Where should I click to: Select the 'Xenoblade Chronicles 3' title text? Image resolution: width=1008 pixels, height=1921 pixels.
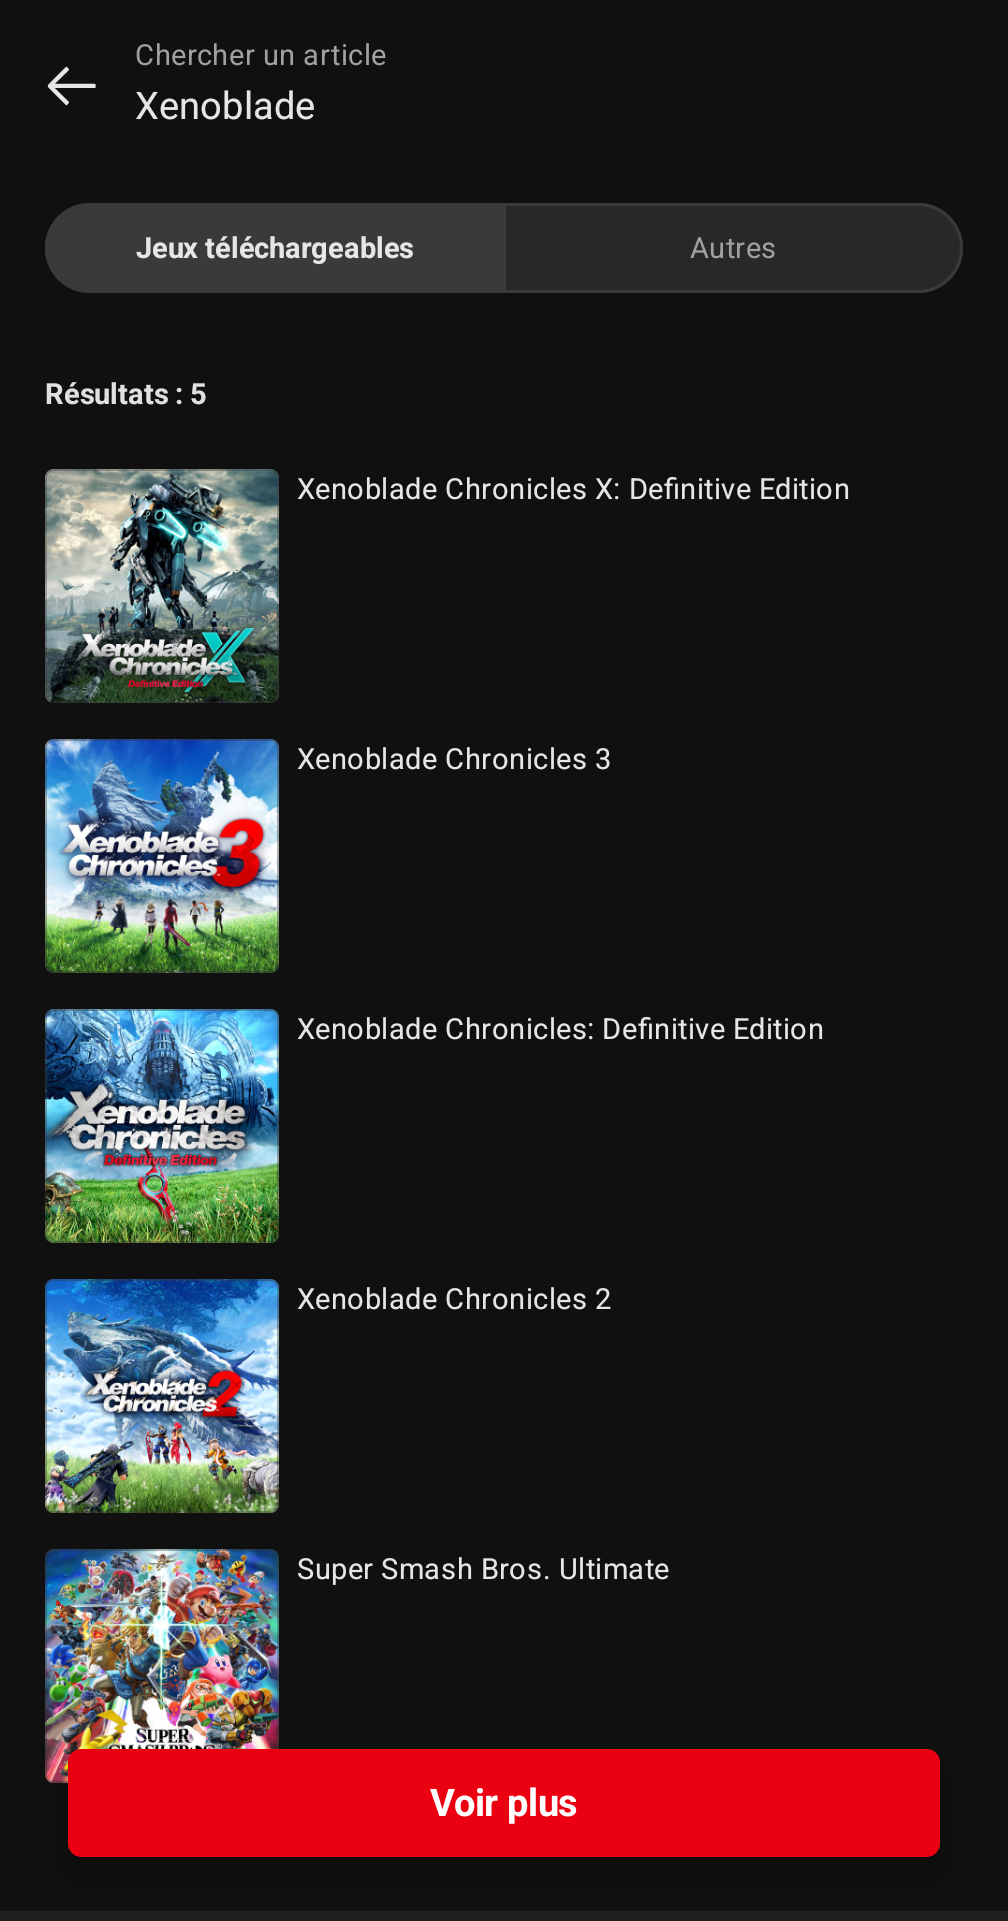coord(454,759)
